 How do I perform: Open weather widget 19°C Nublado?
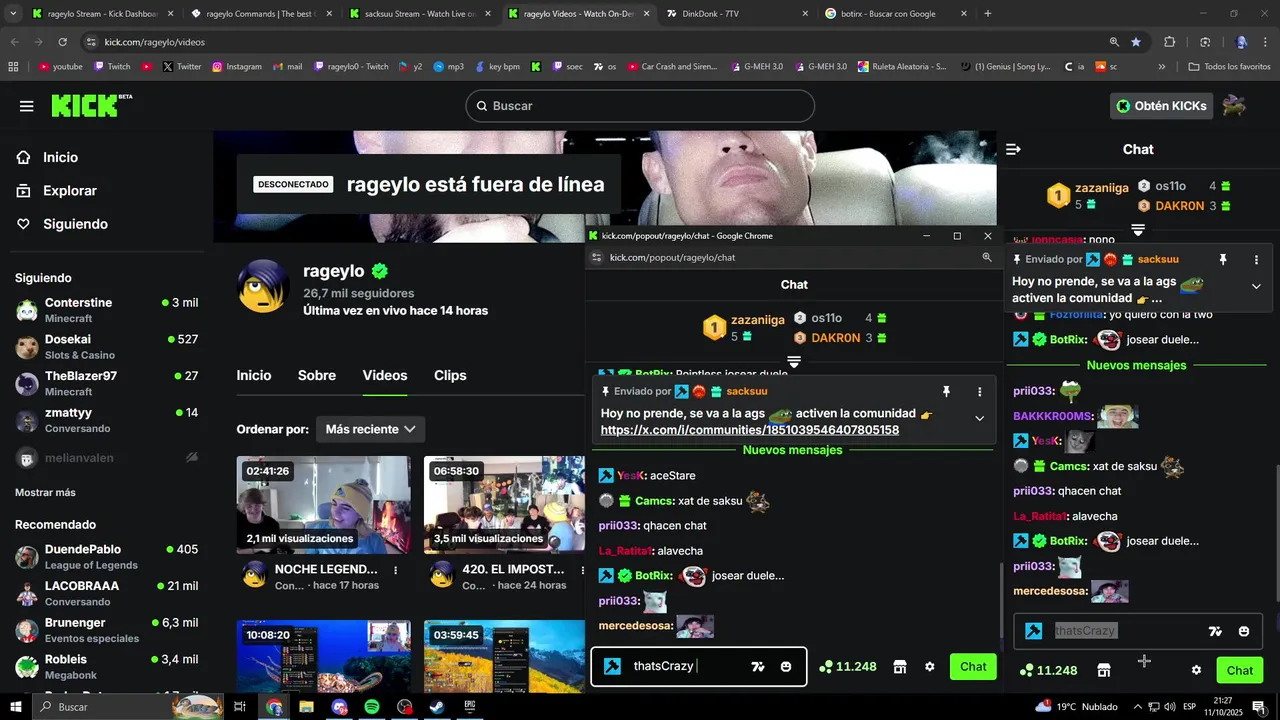(1076, 707)
